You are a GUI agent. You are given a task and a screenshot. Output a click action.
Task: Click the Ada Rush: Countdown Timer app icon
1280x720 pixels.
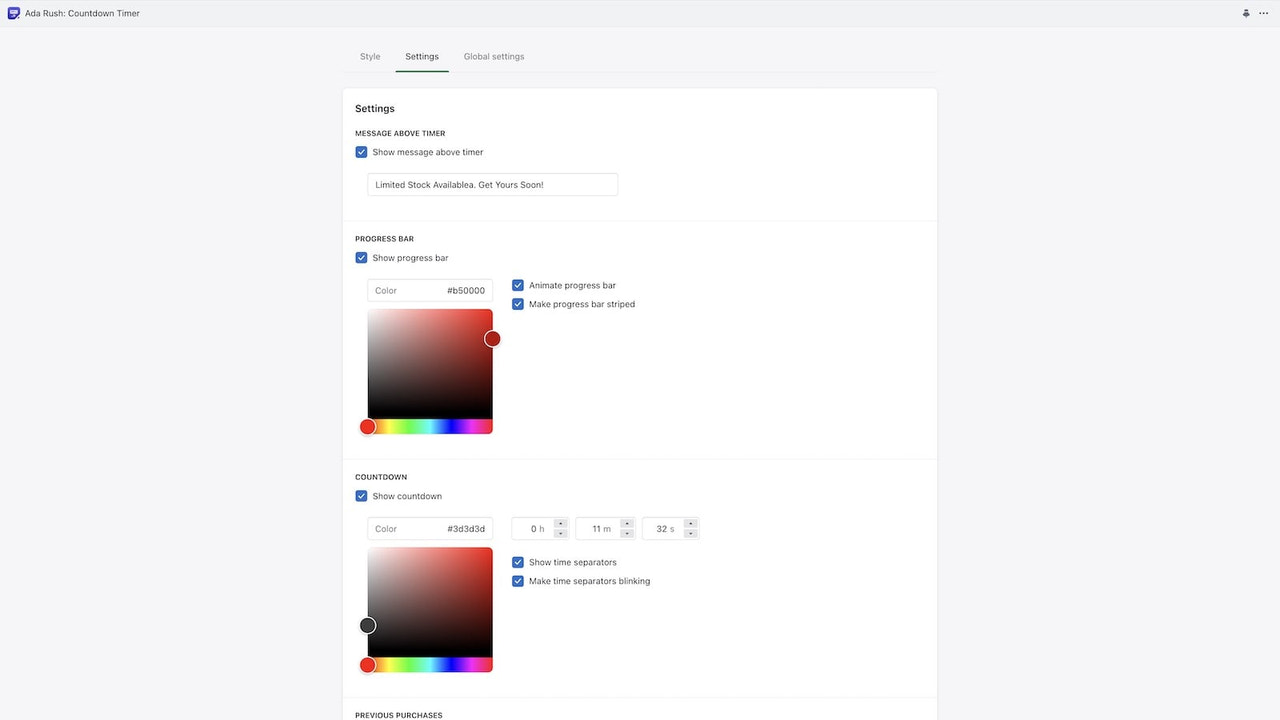coord(12,13)
